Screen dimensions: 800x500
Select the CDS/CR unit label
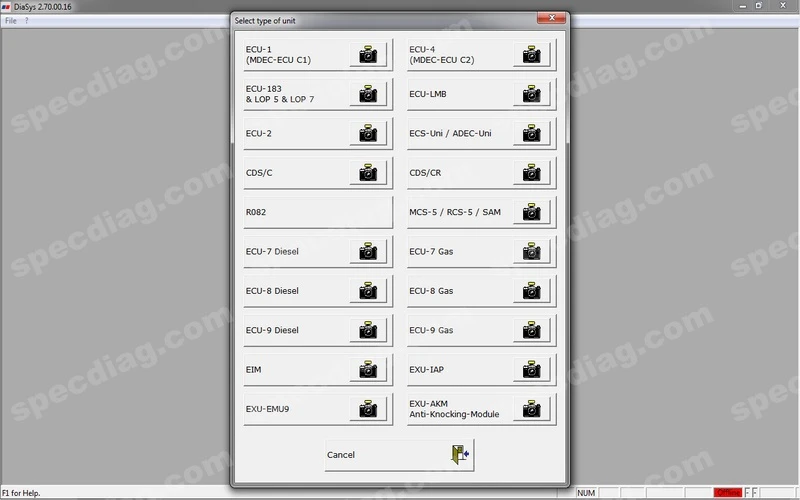tap(425, 173)
